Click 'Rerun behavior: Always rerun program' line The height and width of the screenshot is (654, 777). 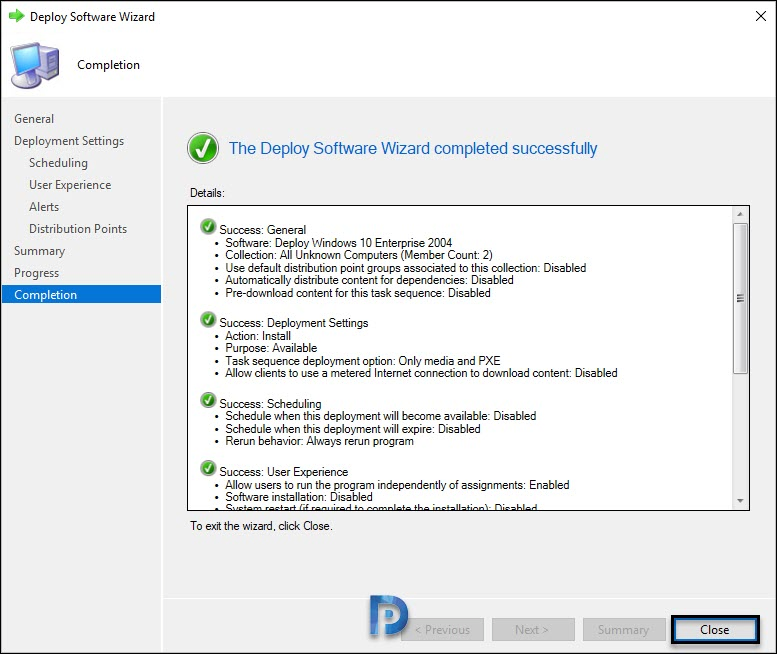[x=319, y=441]
